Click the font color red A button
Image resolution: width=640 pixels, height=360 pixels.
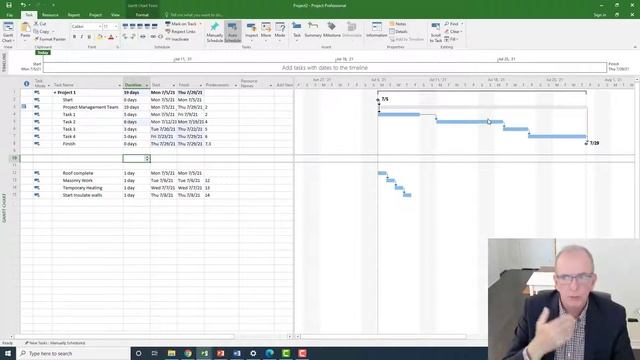(111, 37)
